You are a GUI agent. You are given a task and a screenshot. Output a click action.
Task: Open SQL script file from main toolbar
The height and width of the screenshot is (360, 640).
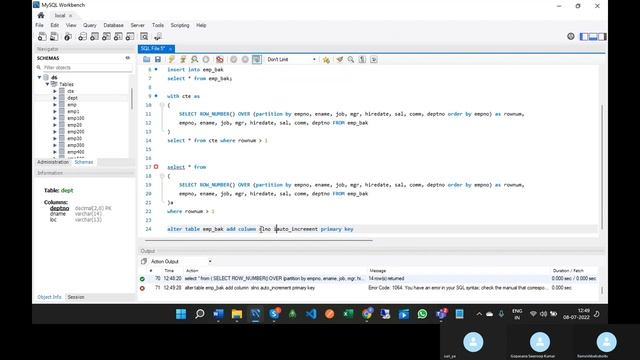coord(54,37)
